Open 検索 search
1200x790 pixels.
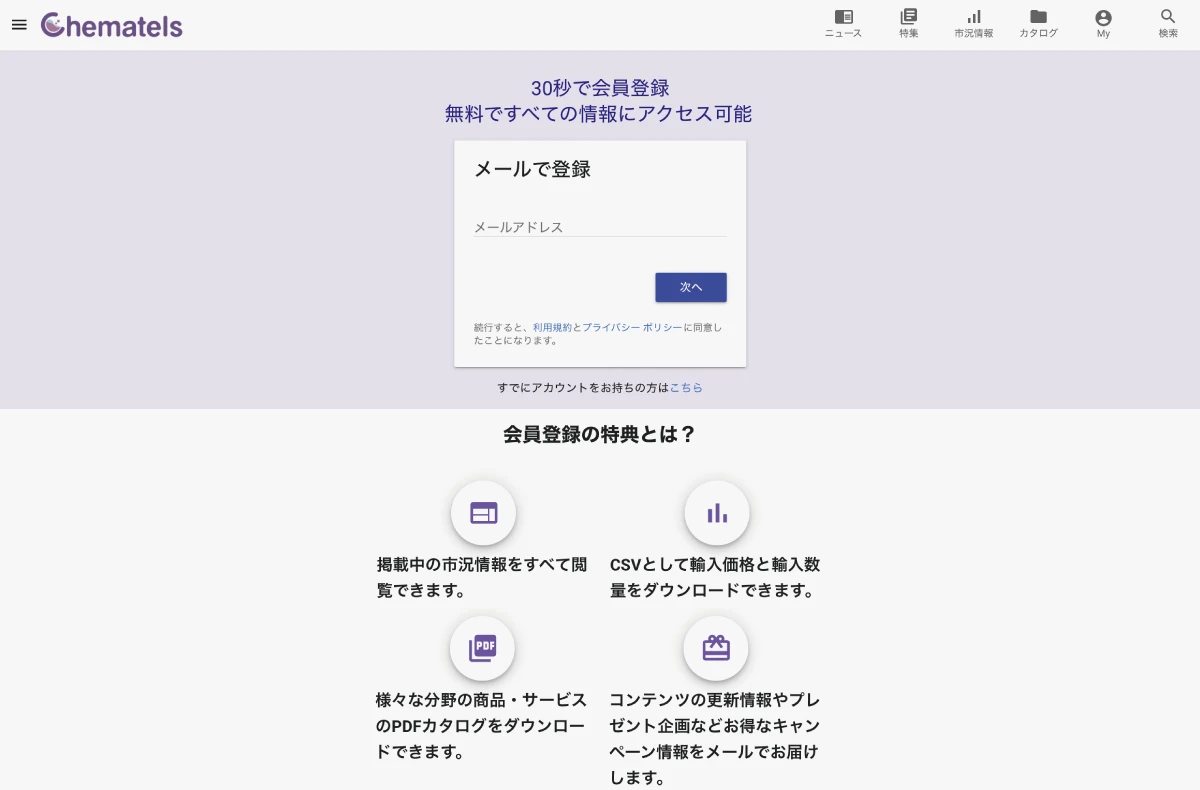pos(1168,24)
